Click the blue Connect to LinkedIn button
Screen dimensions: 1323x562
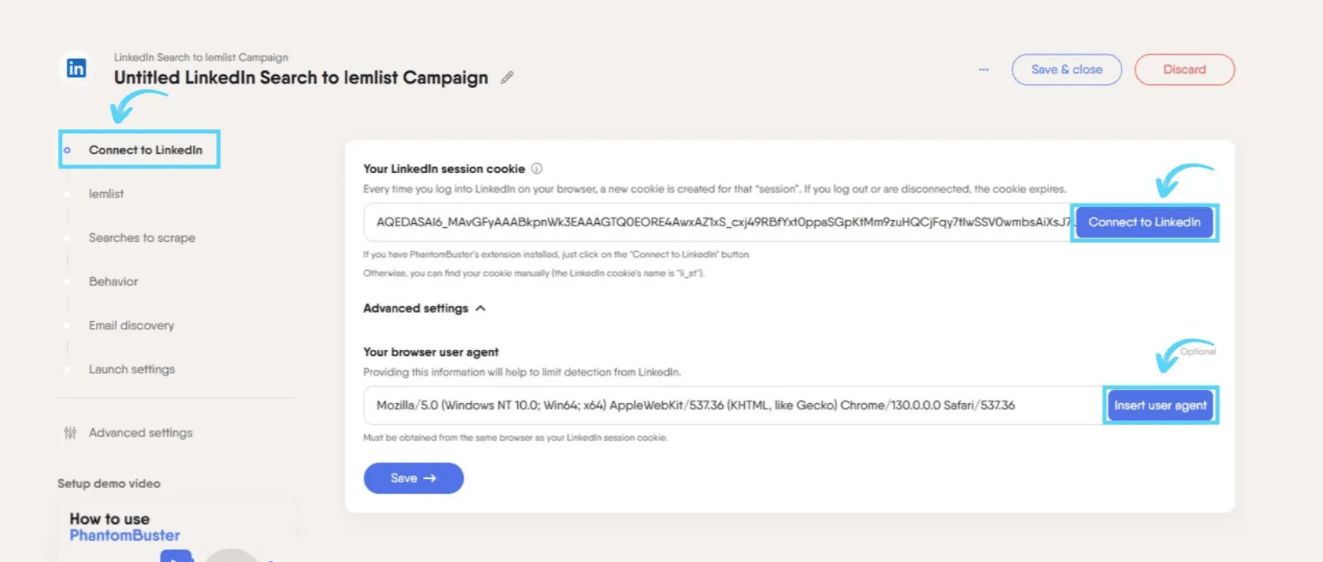point(1144,222)
